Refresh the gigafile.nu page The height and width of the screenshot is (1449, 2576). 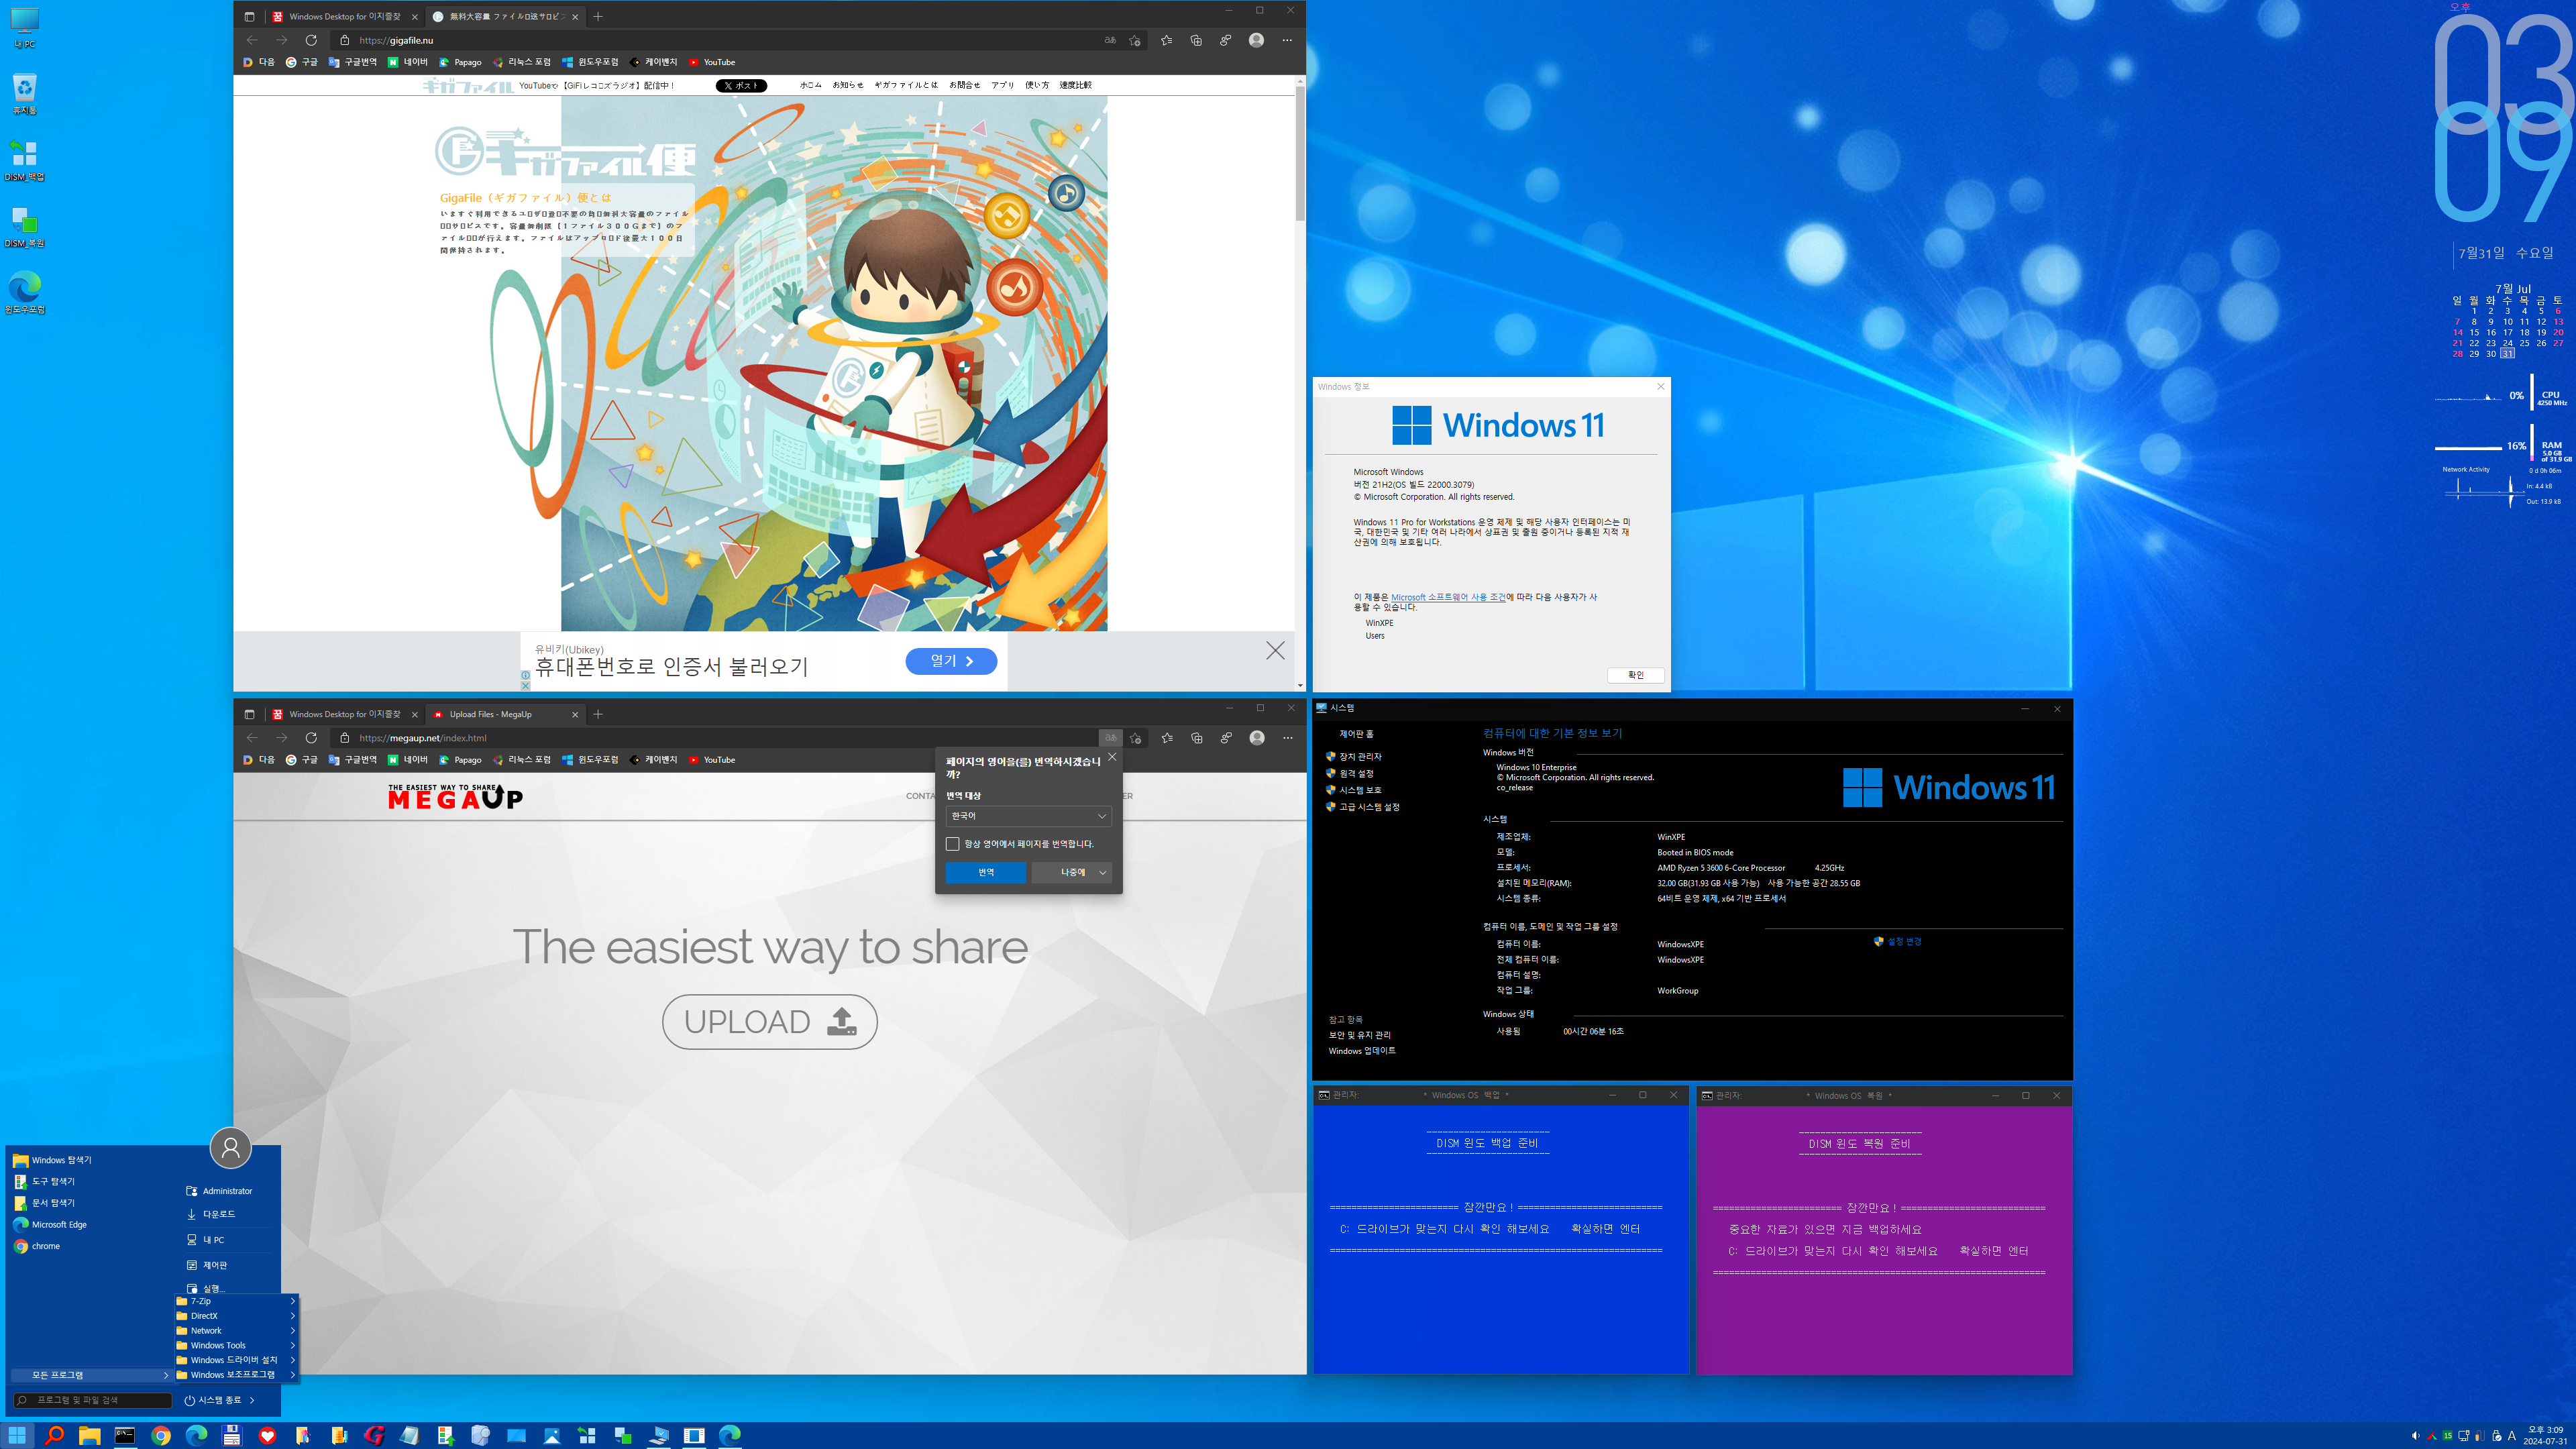point(311,40)
